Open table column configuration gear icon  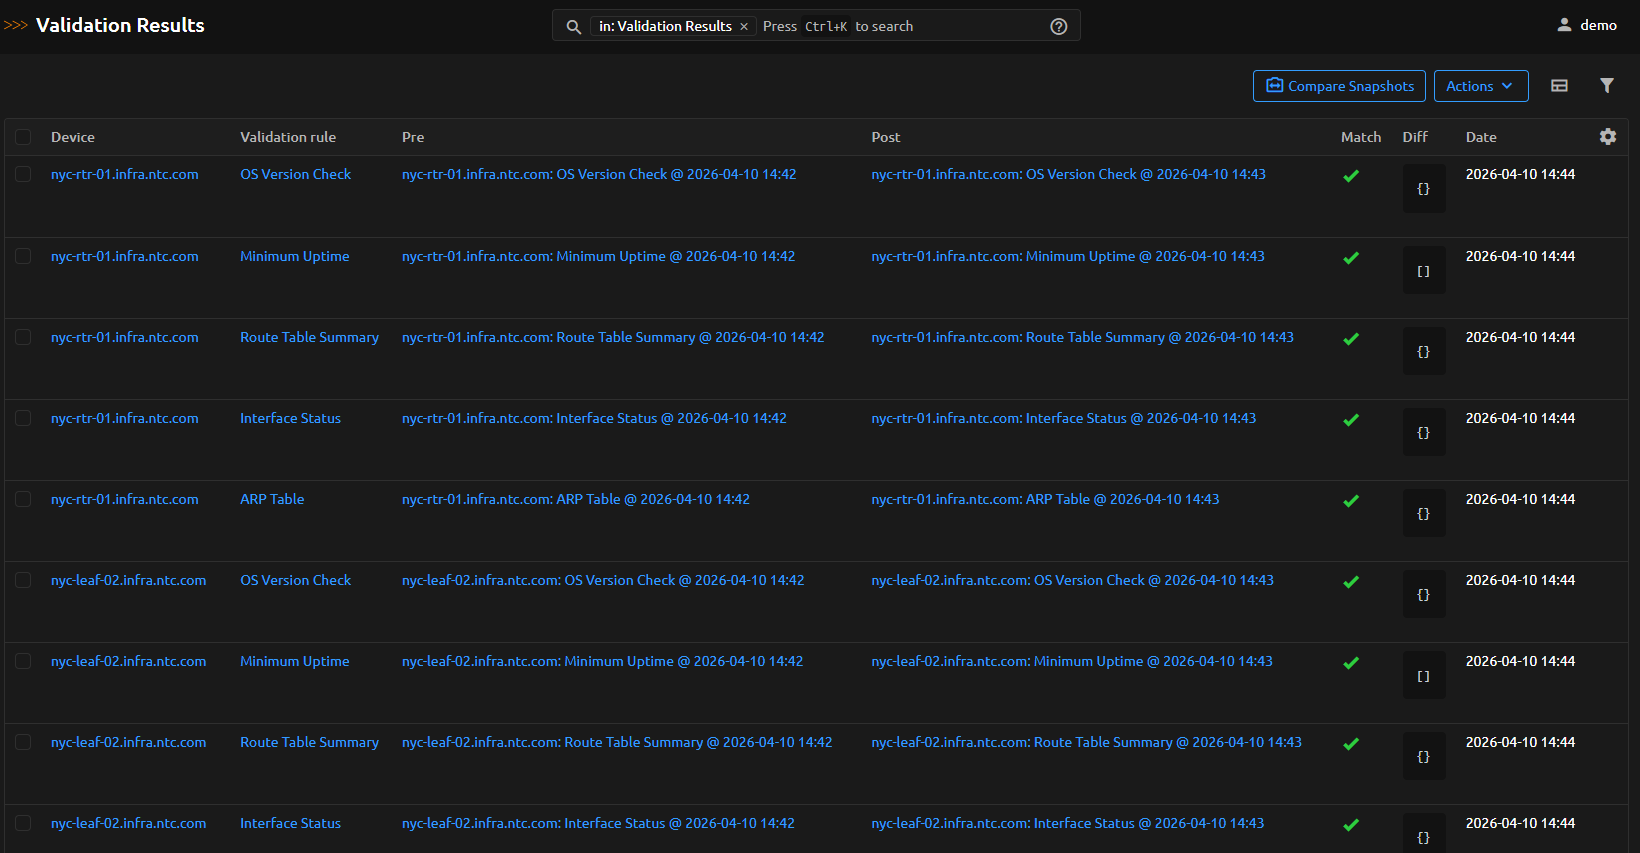click(1607, 137)
